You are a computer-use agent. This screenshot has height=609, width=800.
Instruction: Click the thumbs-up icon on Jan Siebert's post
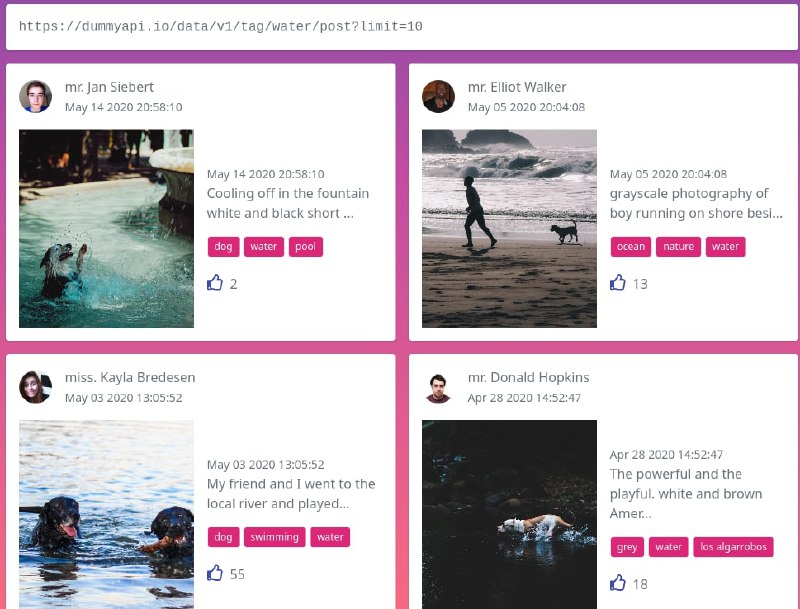pyautogui.click(x=215, y=283)
